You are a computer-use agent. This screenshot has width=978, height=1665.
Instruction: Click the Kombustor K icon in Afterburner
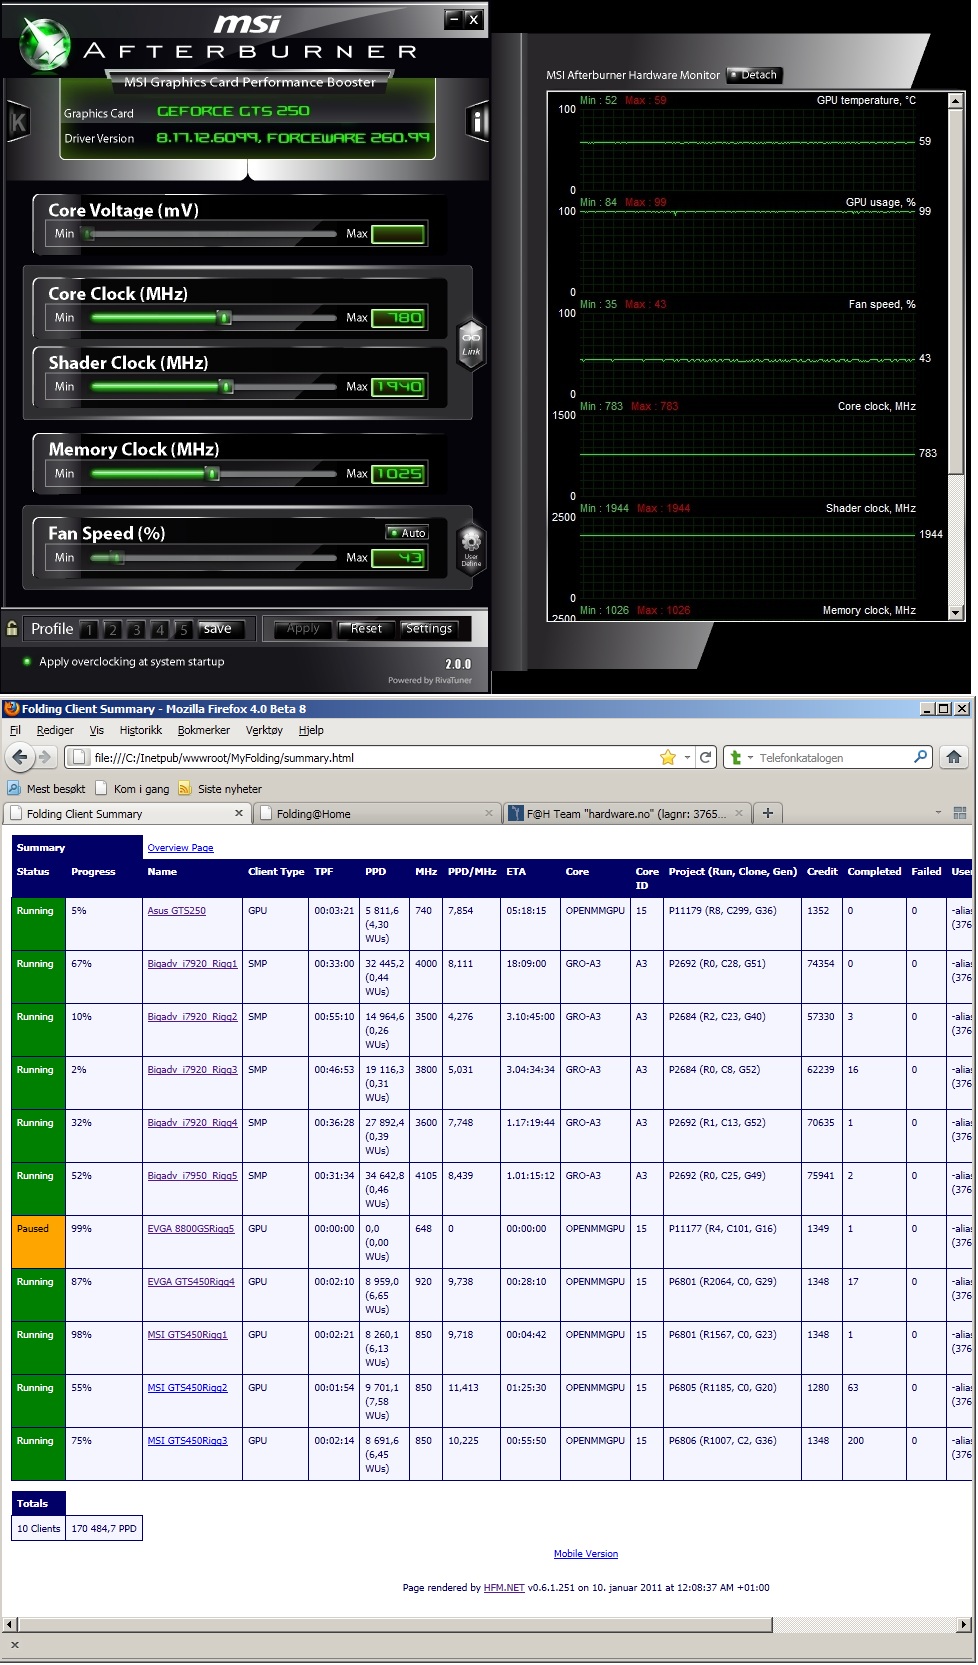18,122
